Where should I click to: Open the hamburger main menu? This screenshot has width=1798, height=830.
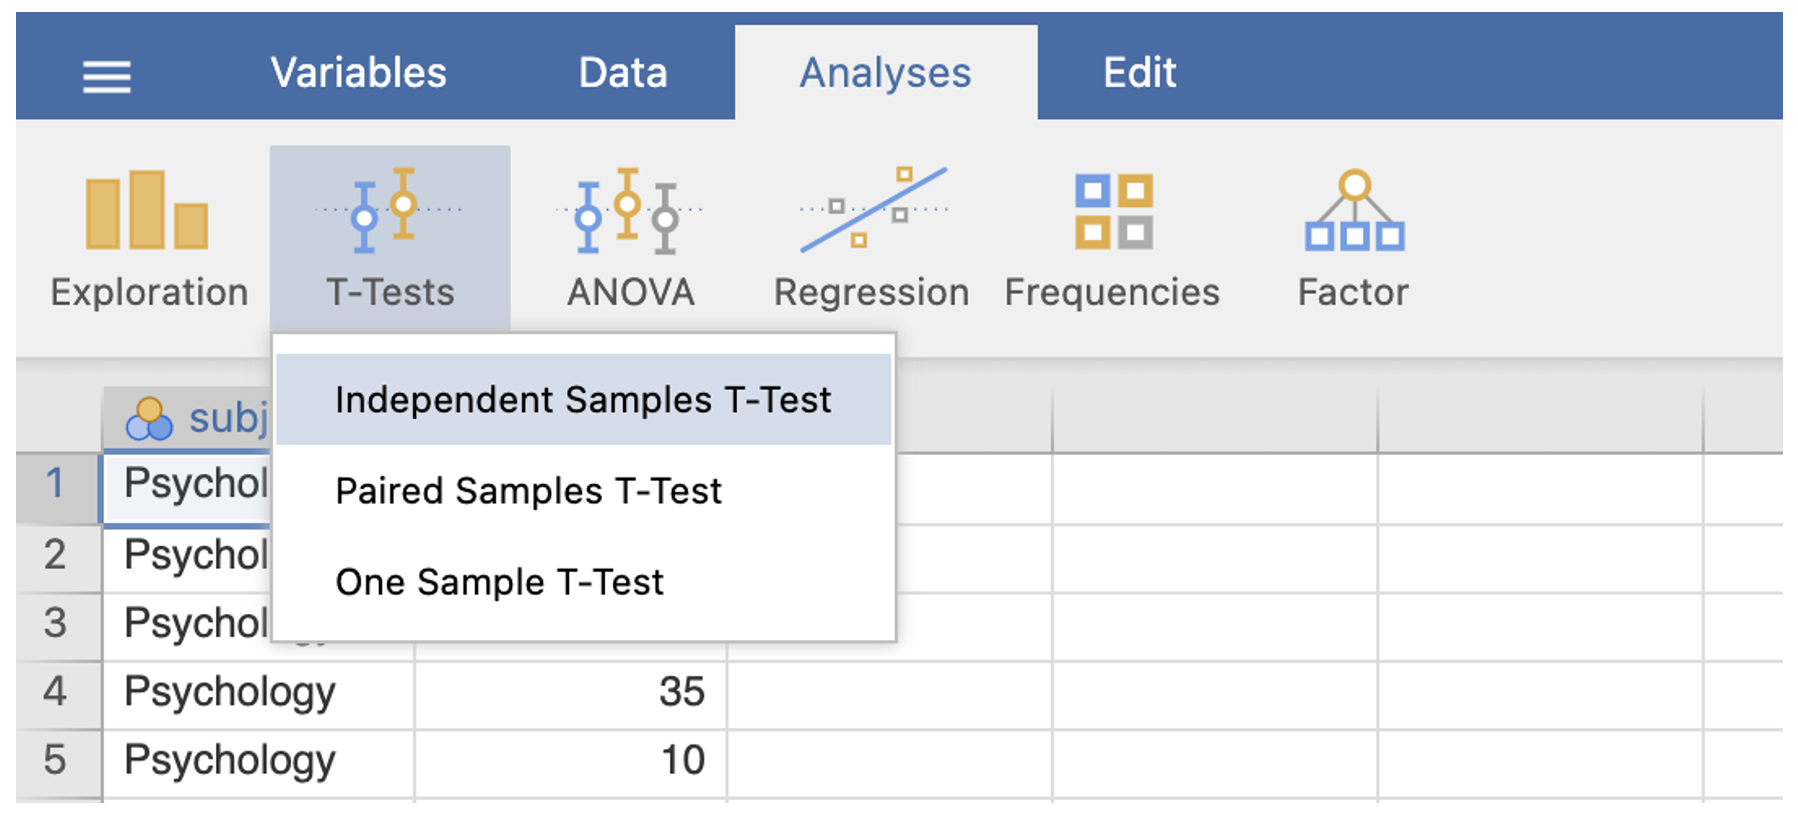coord(106,76)
